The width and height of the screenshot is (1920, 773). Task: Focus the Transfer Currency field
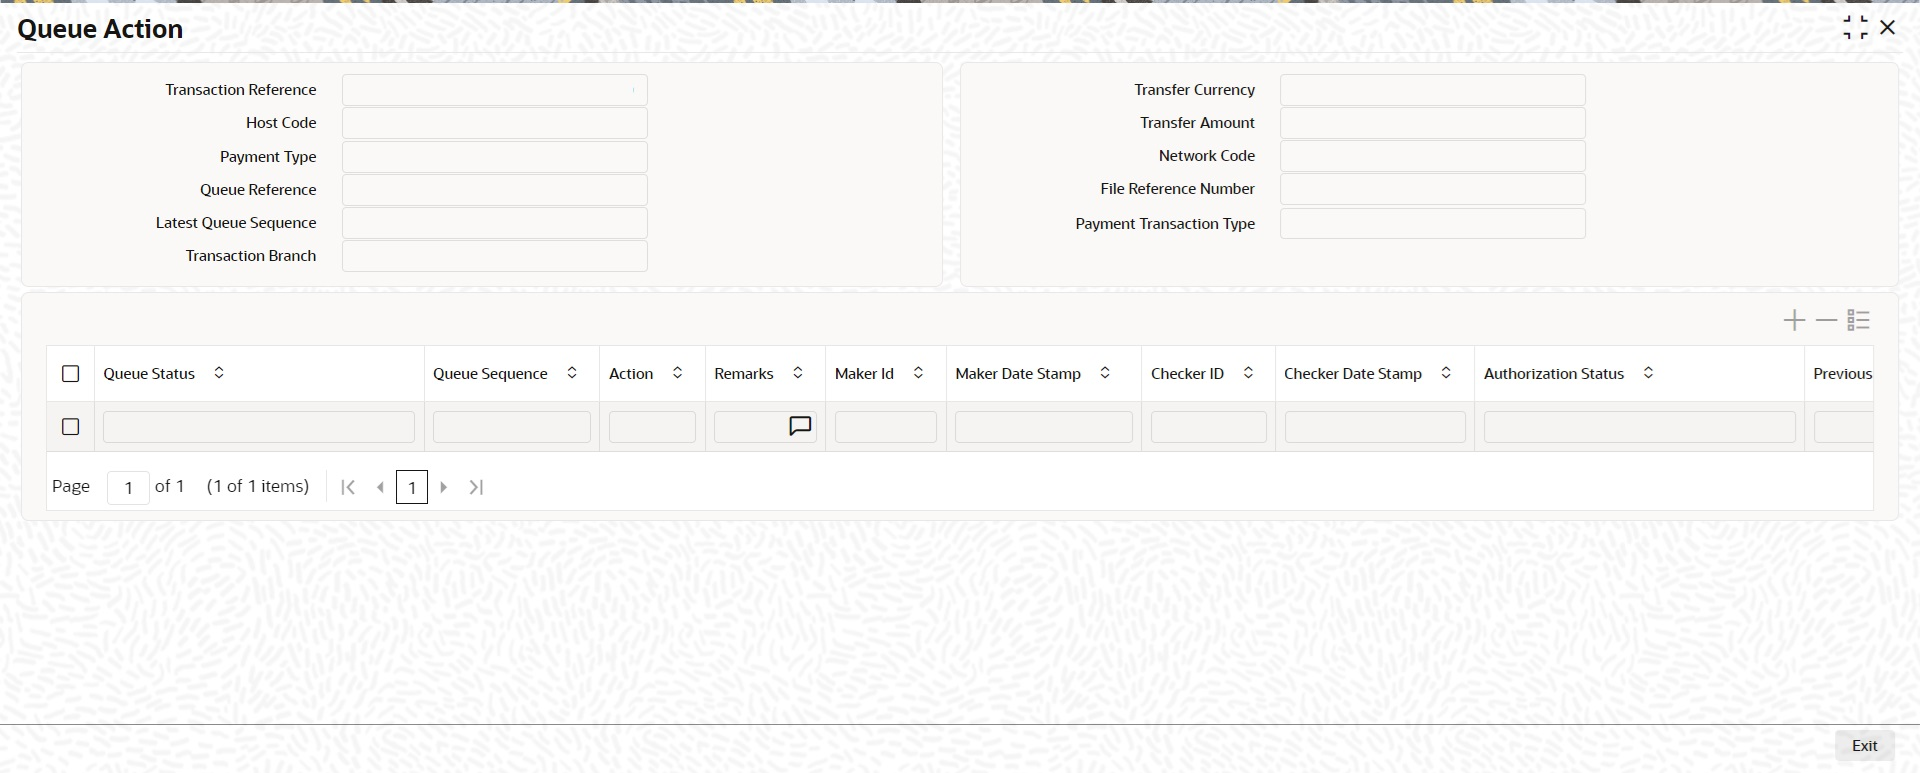coord(1433,90)
